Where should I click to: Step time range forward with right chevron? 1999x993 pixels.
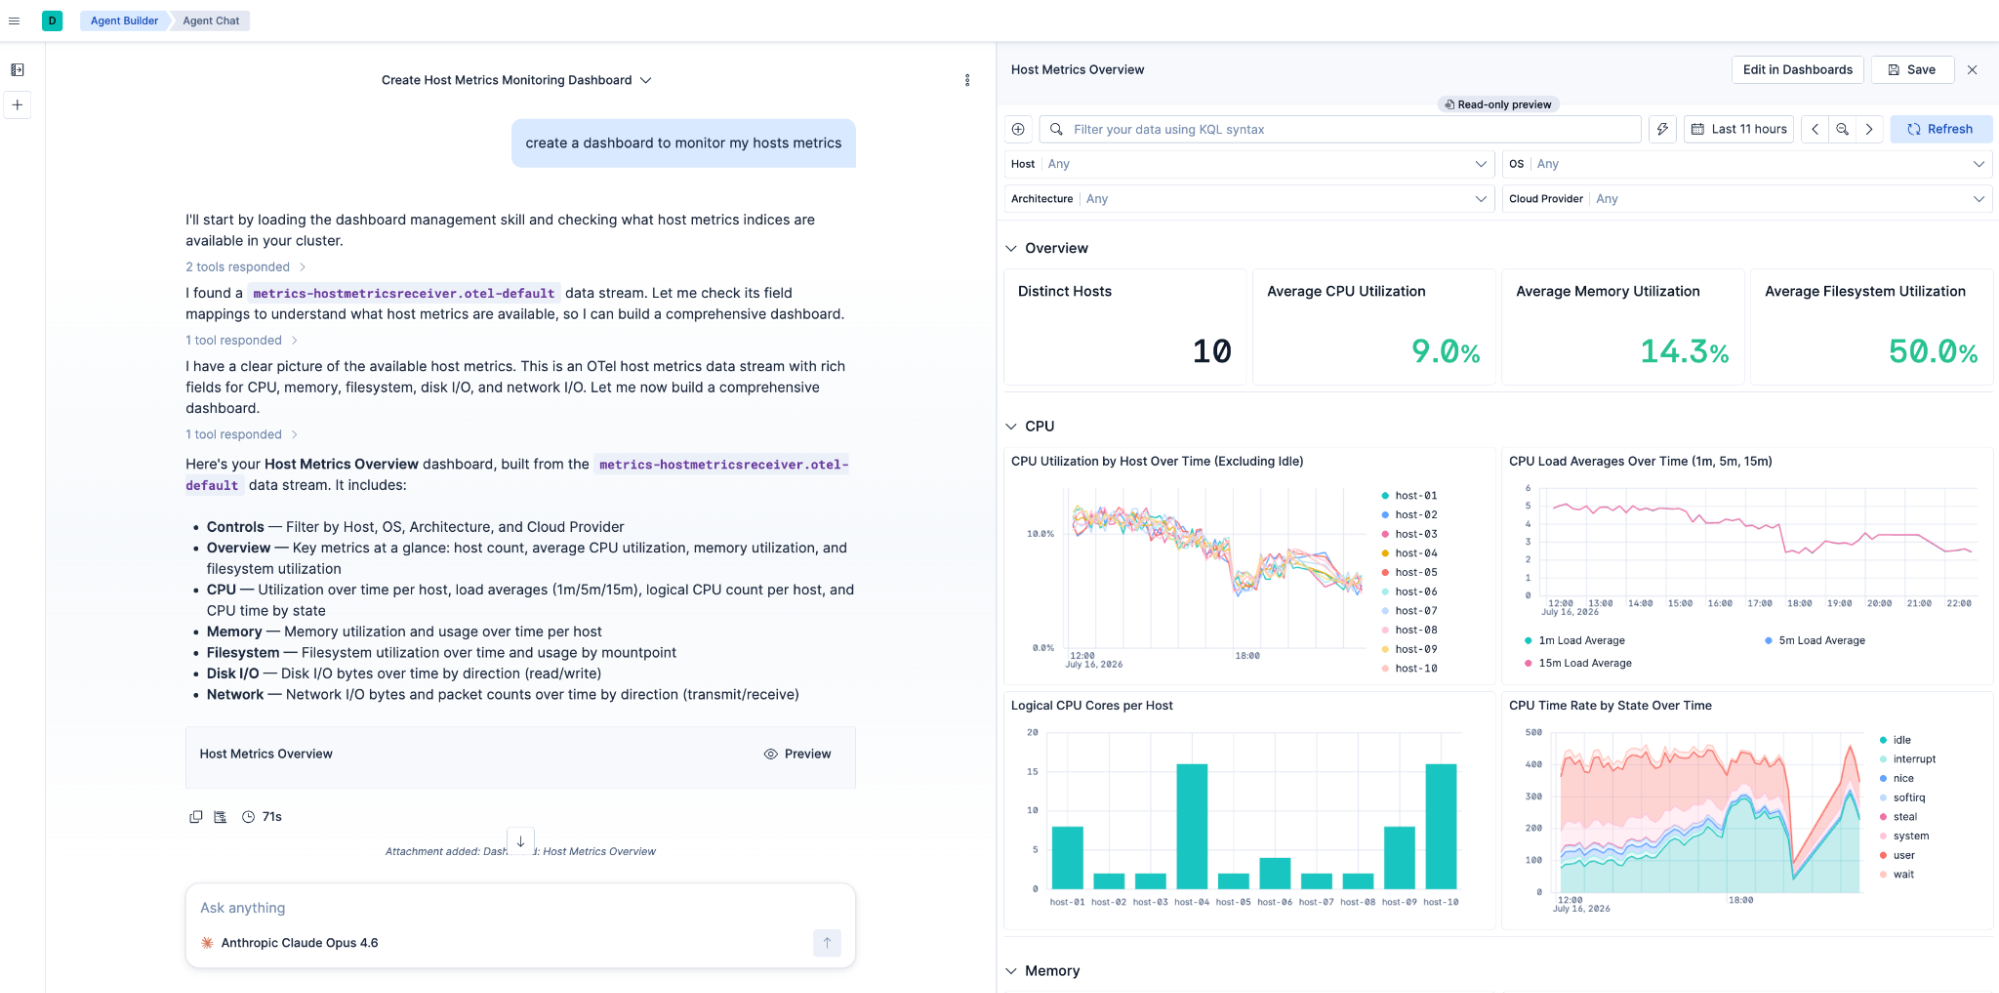[x=1869, y=129]
